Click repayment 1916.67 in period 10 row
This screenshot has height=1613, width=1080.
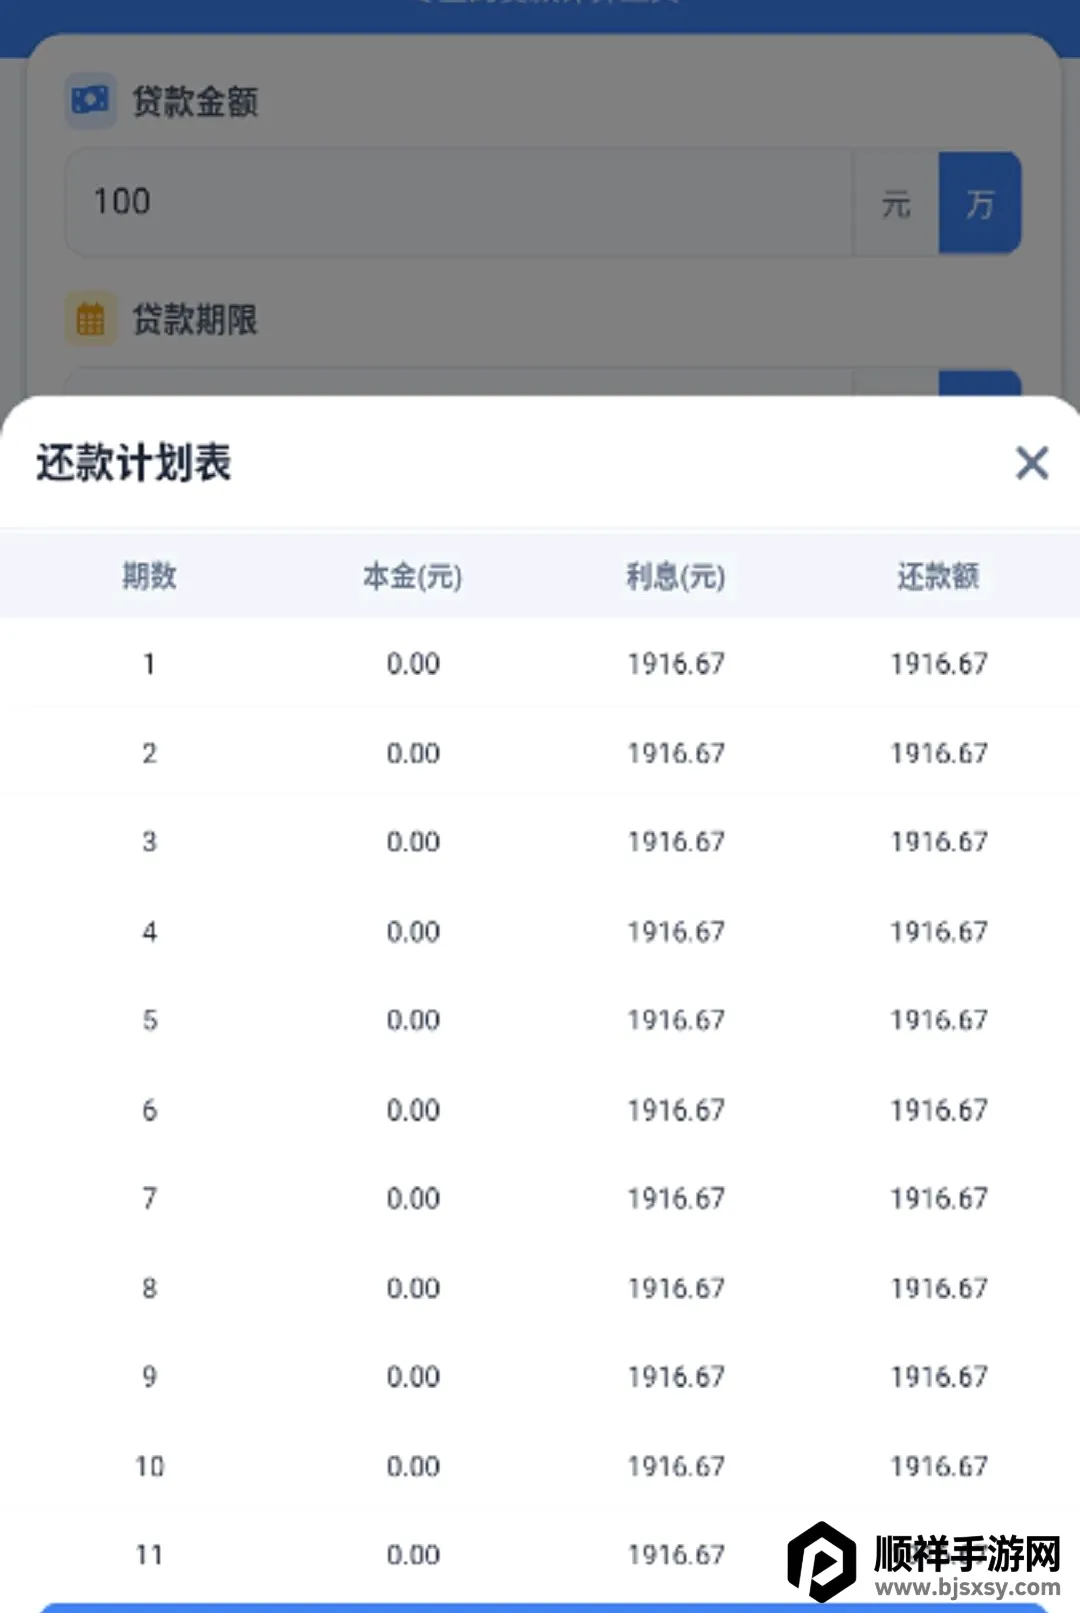click(x=939, y=1467)
